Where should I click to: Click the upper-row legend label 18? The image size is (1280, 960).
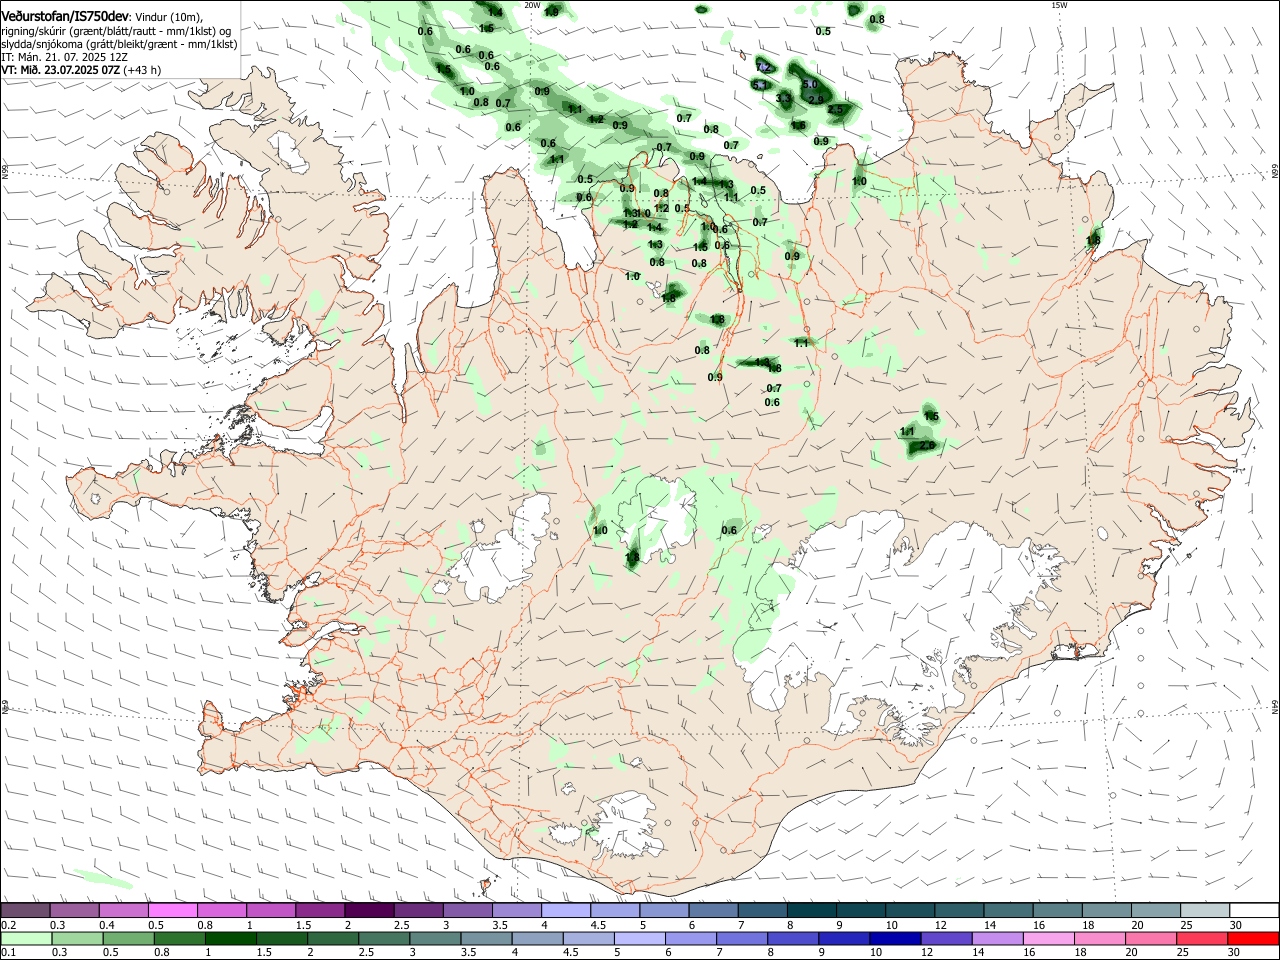pyautogui.click(x=1087, y=925)
